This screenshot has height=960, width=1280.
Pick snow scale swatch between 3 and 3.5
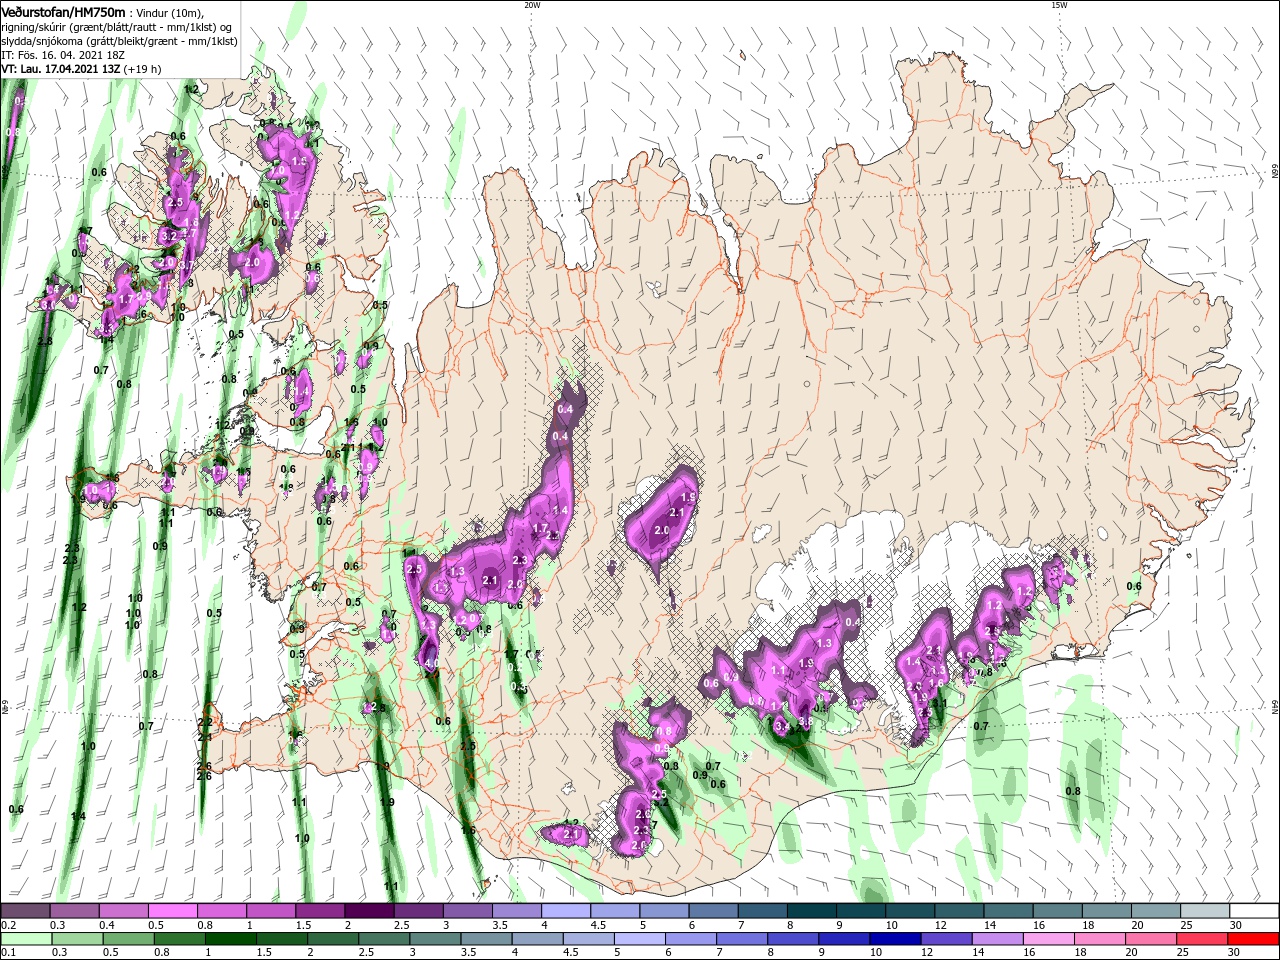[x=467, y=911]
